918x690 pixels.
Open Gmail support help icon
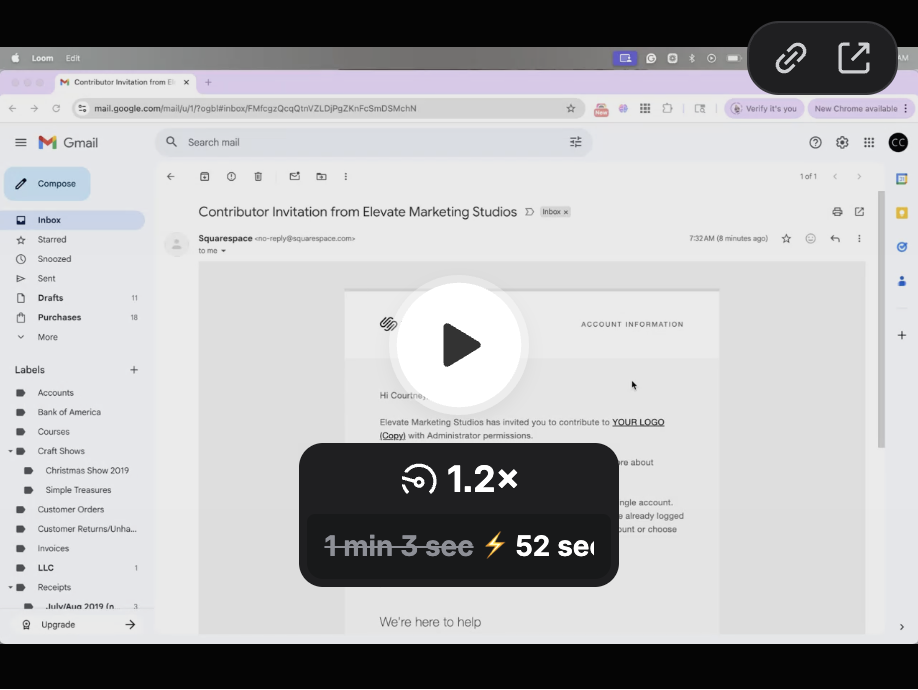point(815,142)
